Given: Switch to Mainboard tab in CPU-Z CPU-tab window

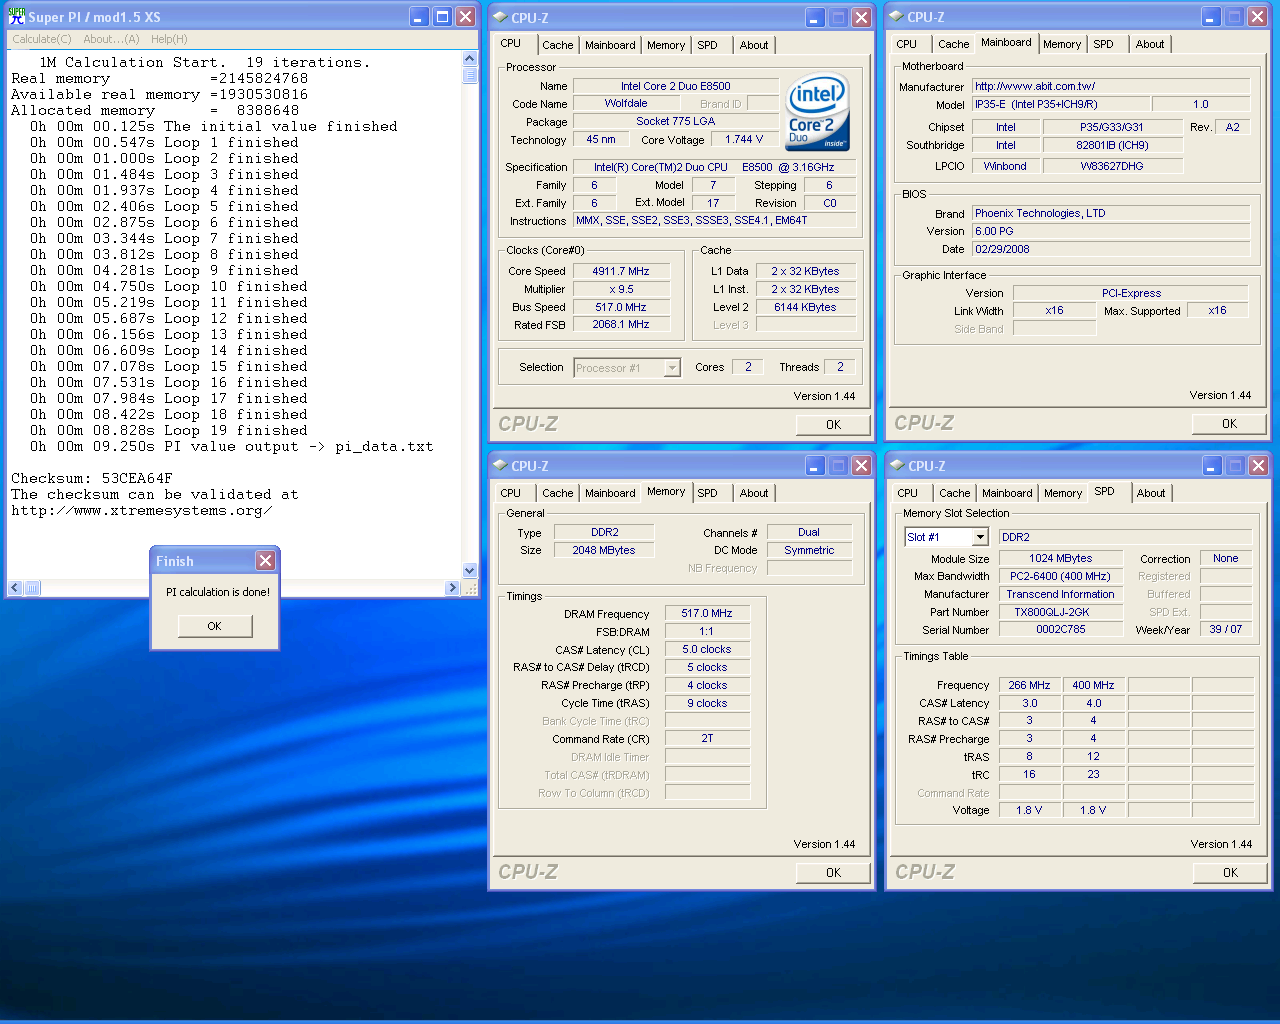Looking at the screenshot, I should tap(610, 45).
